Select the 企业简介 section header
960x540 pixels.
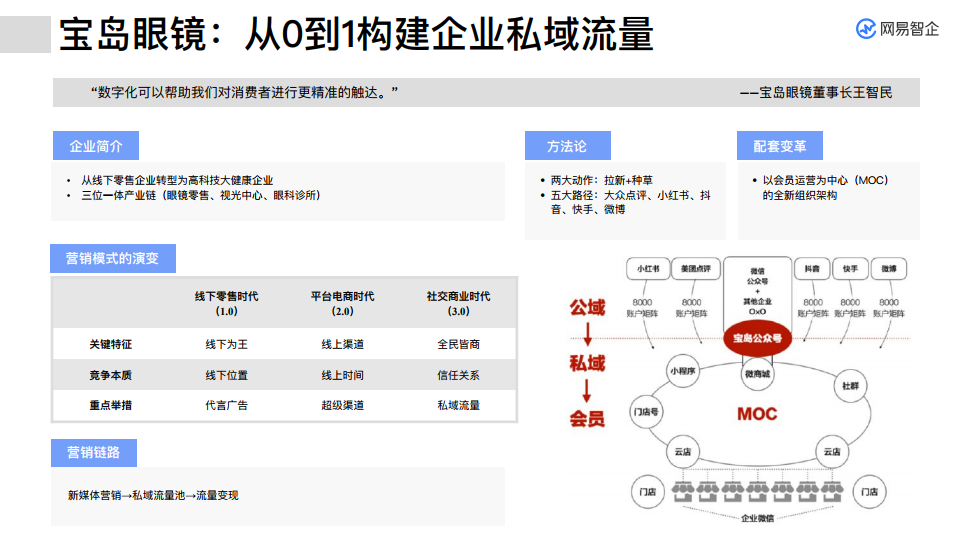[96, 146]
